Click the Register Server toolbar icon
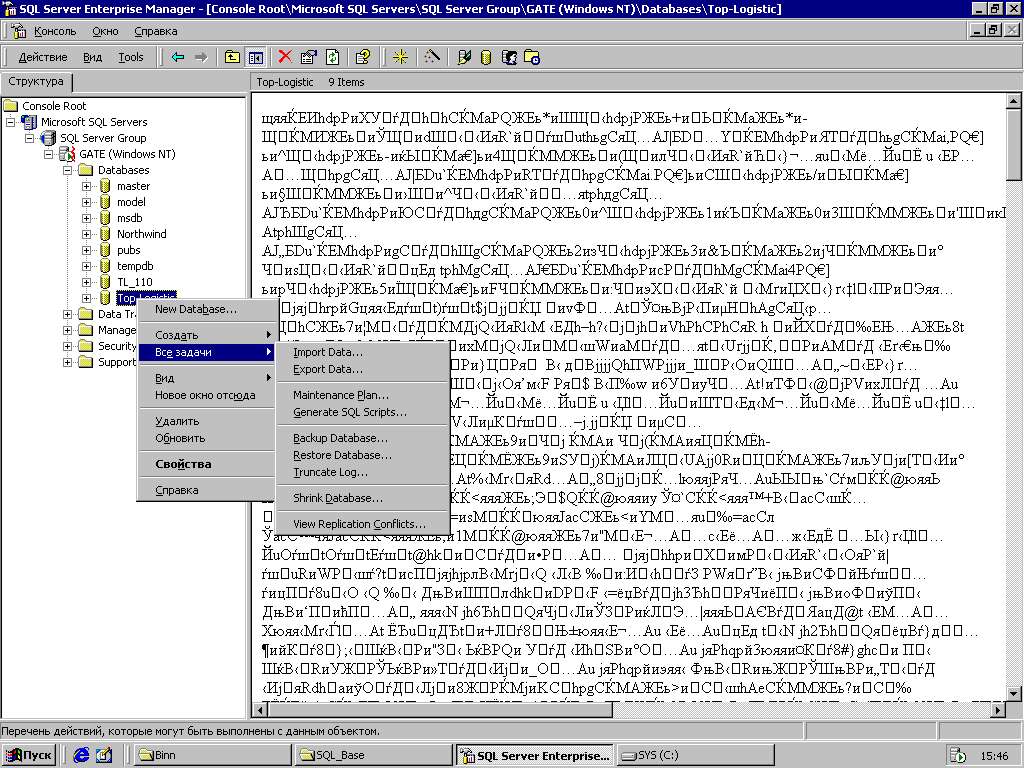This screenshot has height=768, width=1024. pyautogui.click(x=464, y=57)
